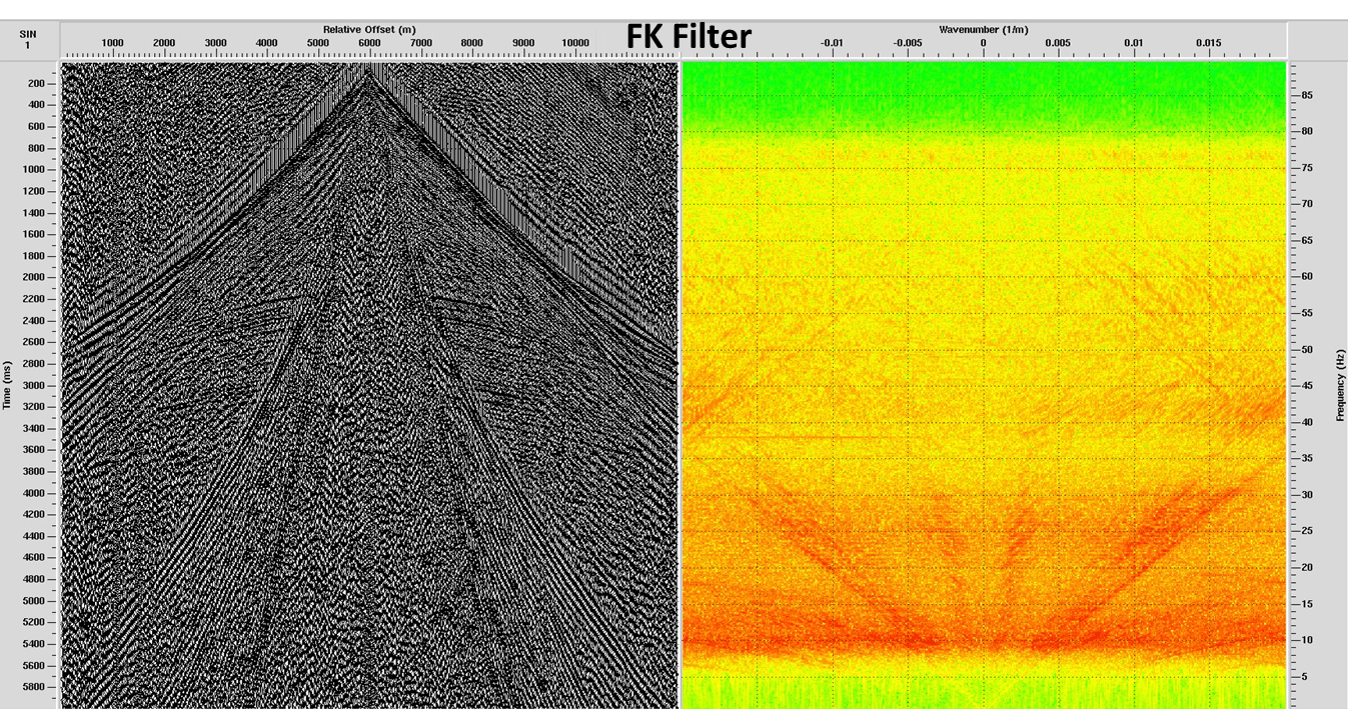
Task: Click the Time (ms) vertical axis label
Action: click(7, 385)
